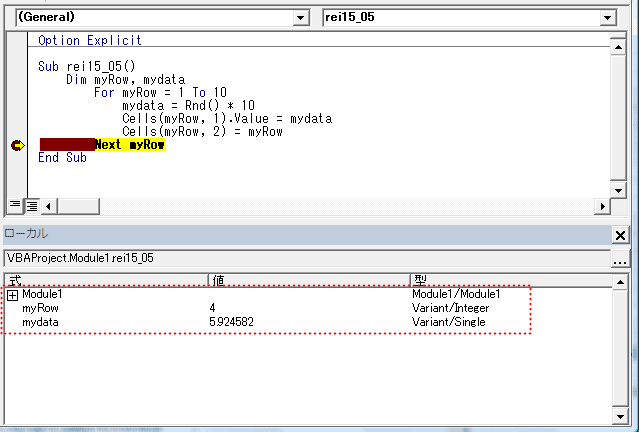Open the (General) object dropdown

coord(300,18)
